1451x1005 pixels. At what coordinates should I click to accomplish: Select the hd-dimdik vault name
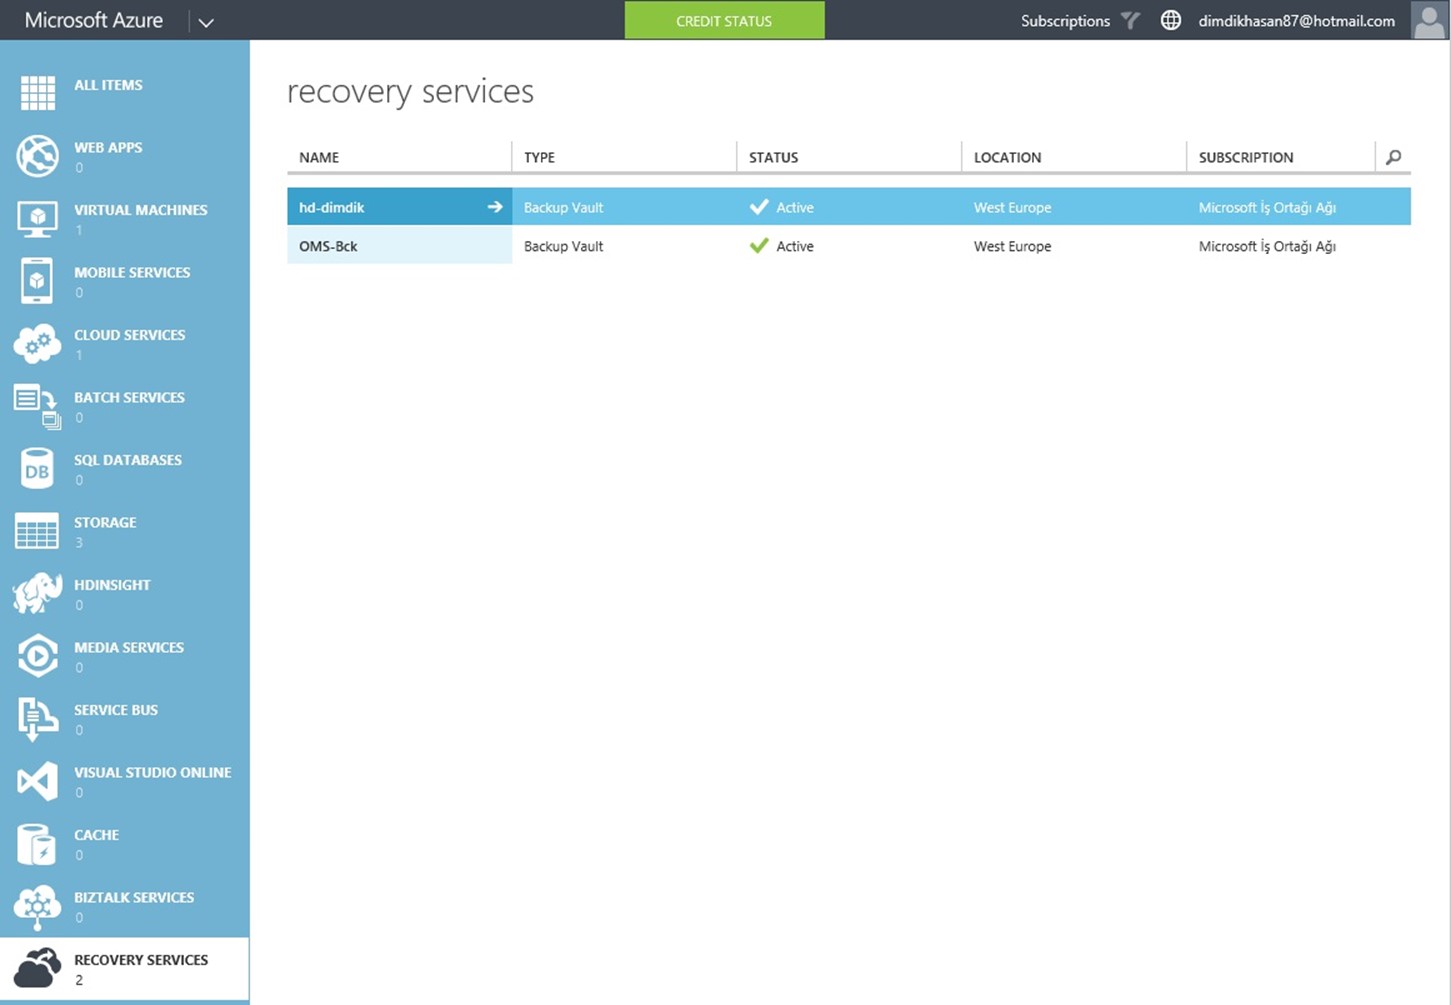click(x=332, y=207)
